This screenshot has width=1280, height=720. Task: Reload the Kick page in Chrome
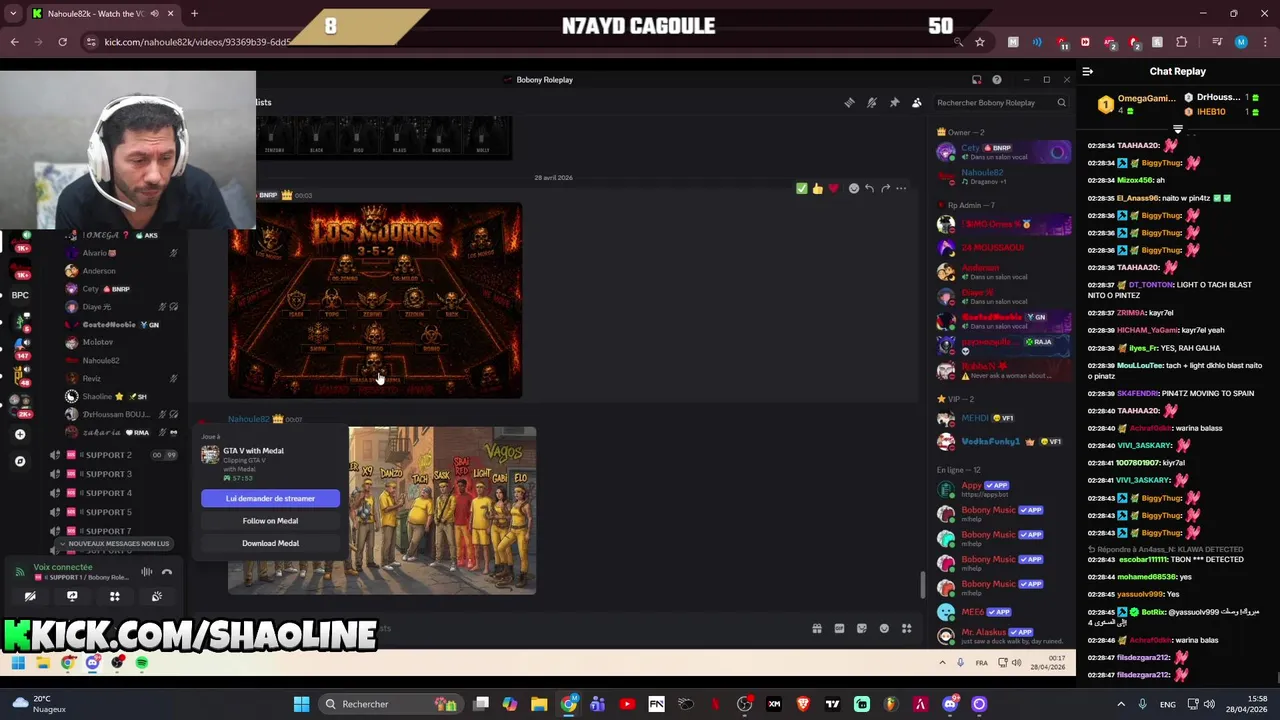pos(62,42)
